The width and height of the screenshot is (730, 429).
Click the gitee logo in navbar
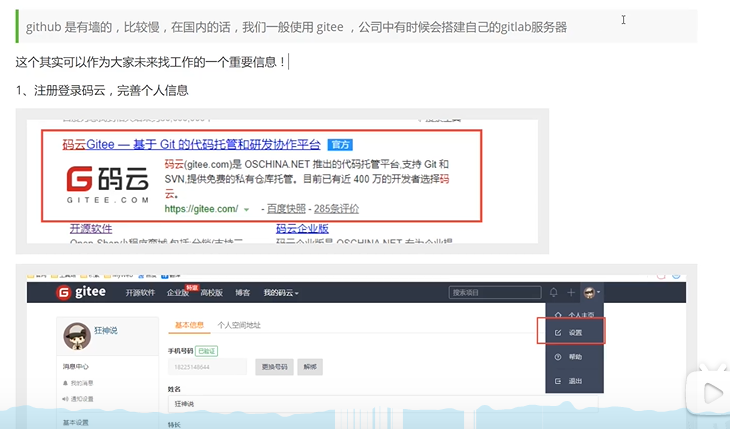click(x=81, y=292)
